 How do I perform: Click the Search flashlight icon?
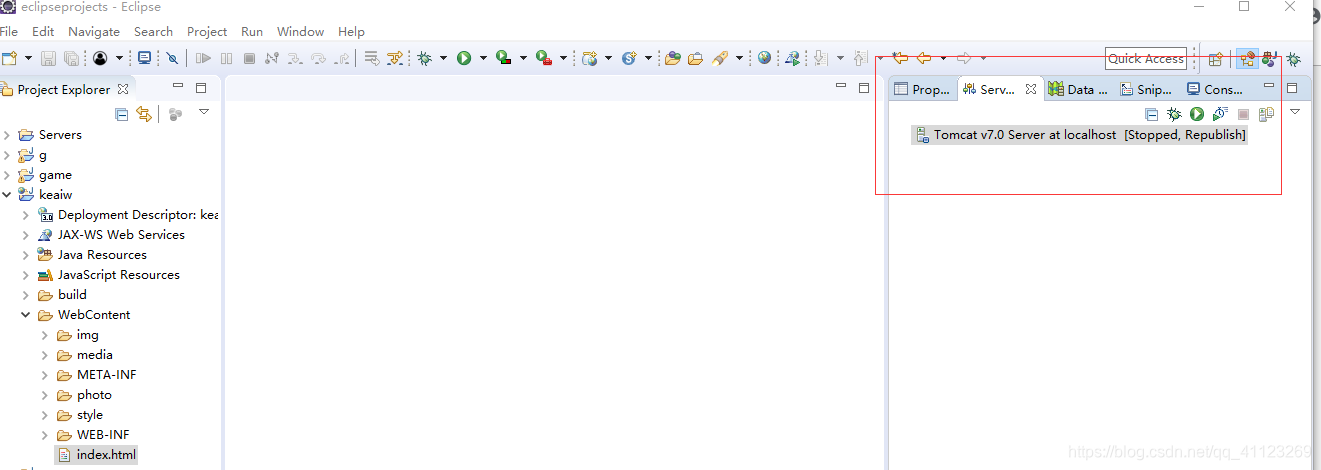720,58
